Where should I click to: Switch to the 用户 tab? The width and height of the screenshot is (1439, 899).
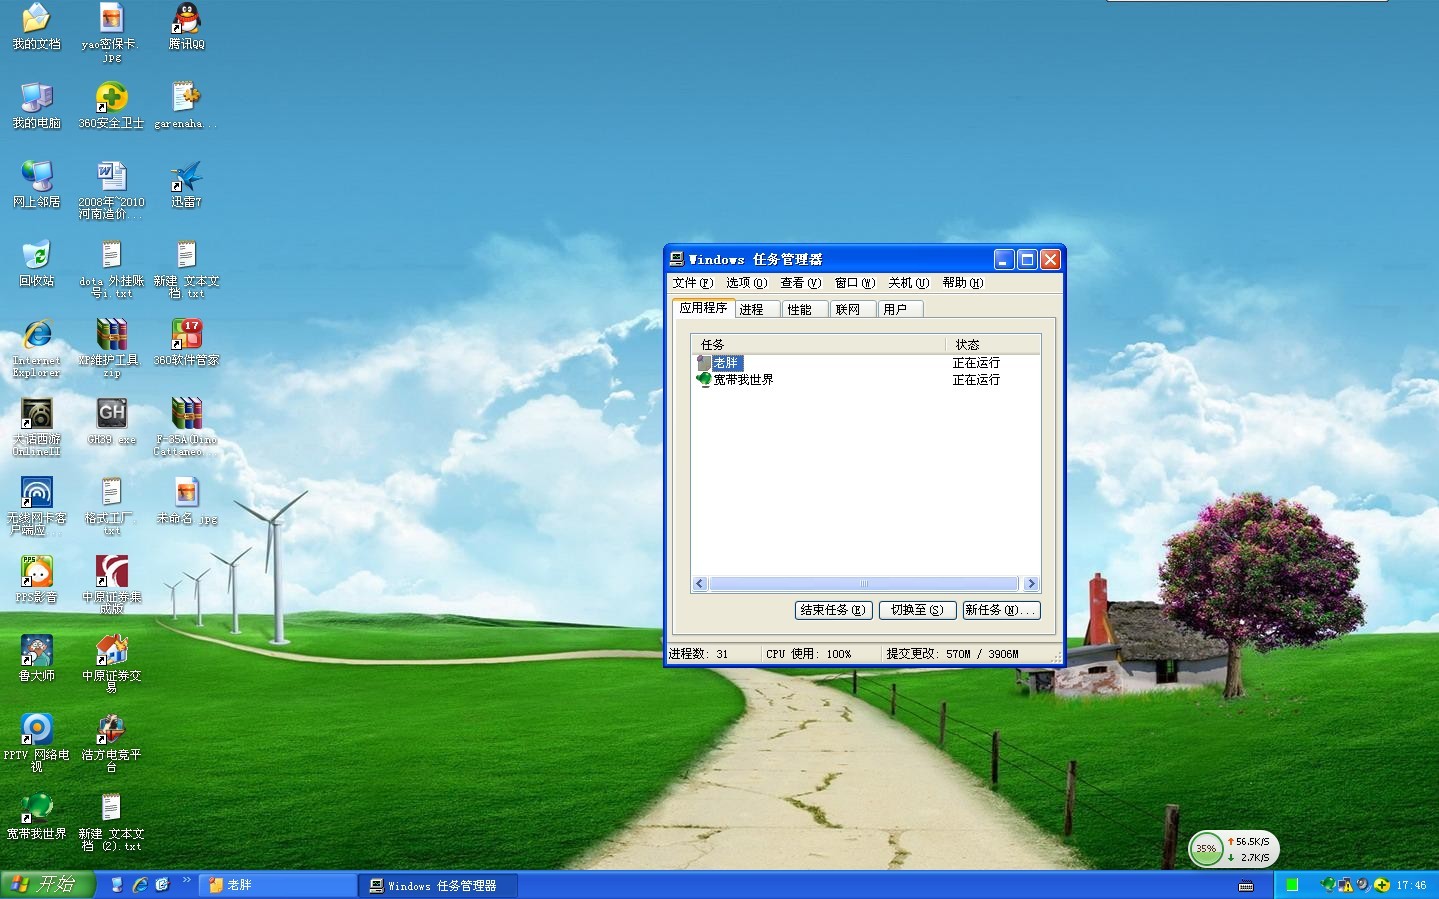tap(900, 310)
